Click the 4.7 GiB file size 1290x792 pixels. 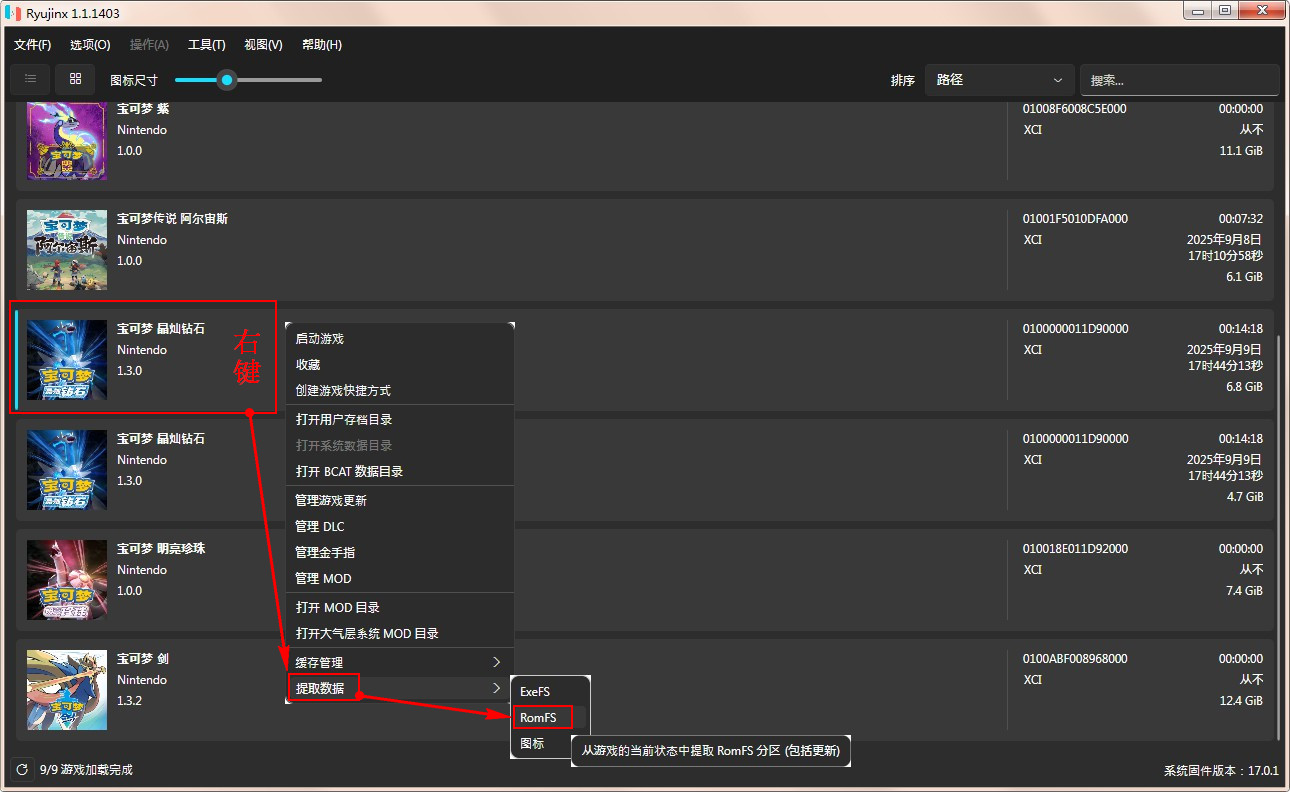tap(1244, 497)
